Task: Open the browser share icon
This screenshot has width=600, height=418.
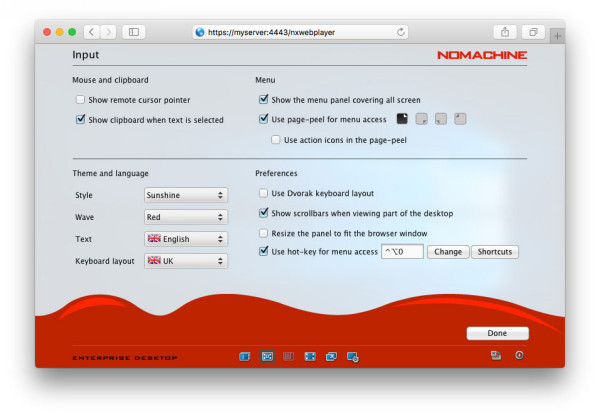Action: [x=505, y=32]
